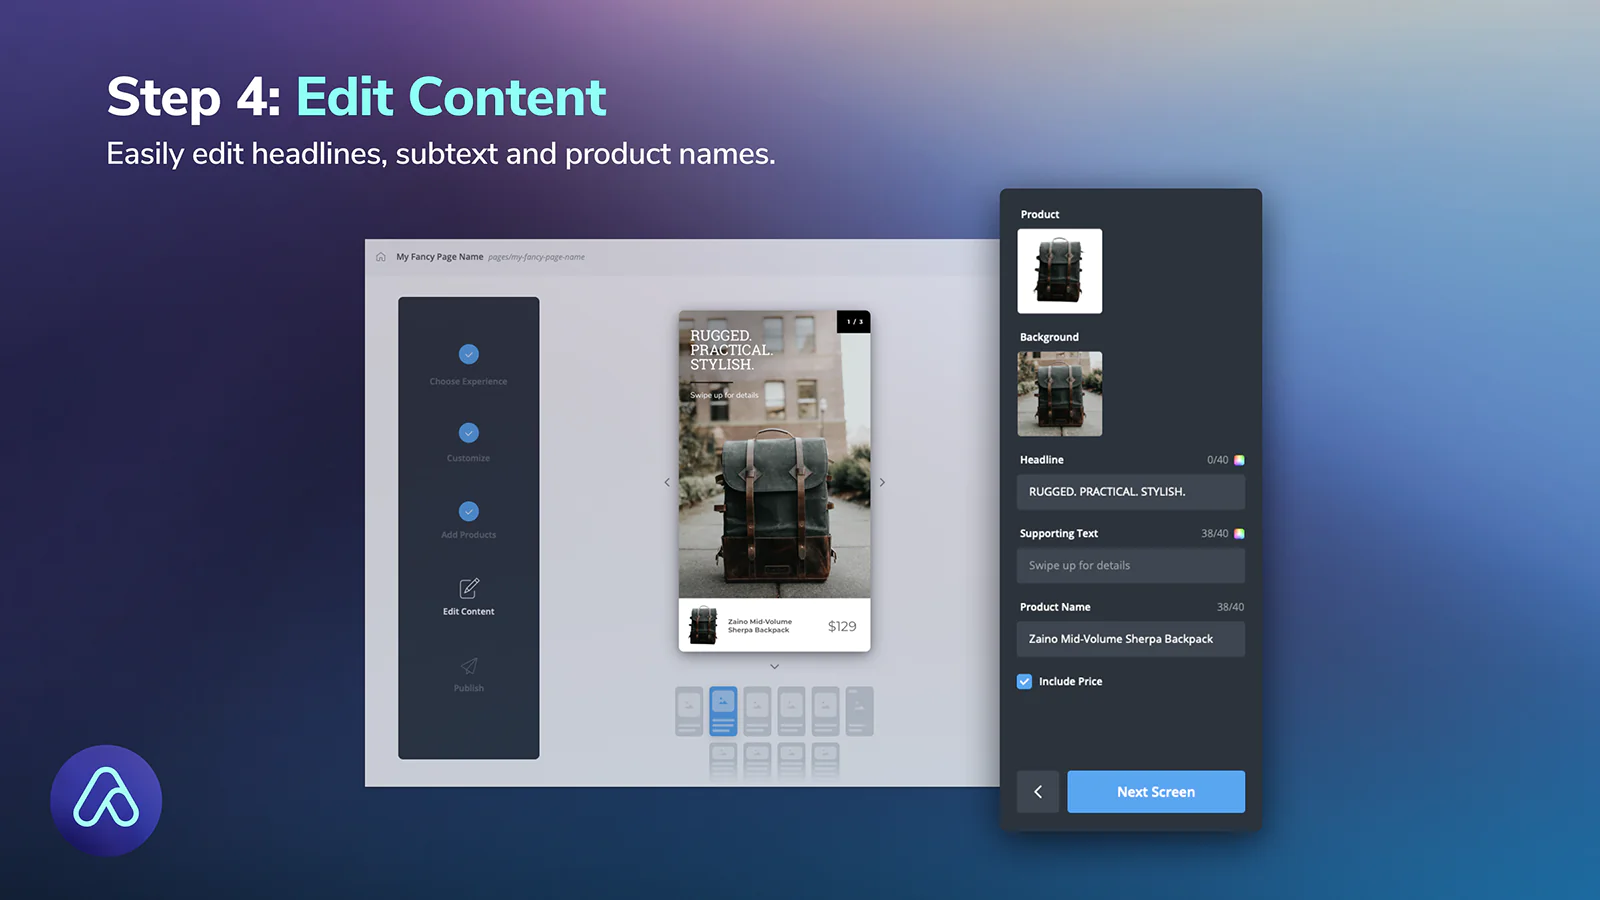
Task: Click the Next Screen button
Action: (1155, 792)
